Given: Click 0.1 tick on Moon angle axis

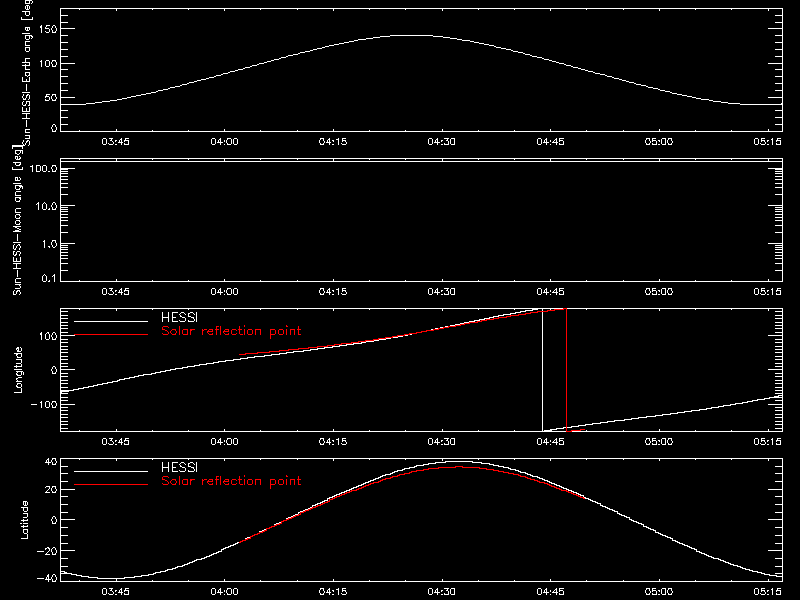Looking at the screenshot, I should pyautogui.click(x=49, y=278).
